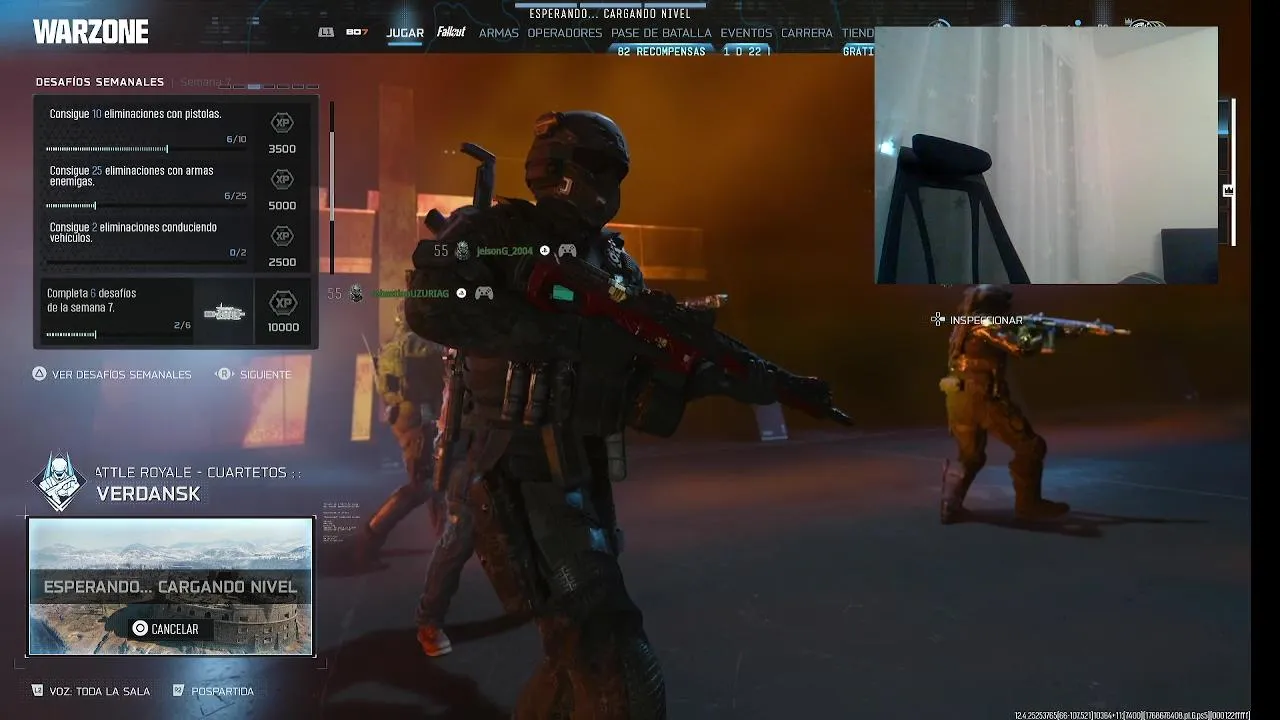
Task: Click week 7 completion progress bar
Action: 119,335
